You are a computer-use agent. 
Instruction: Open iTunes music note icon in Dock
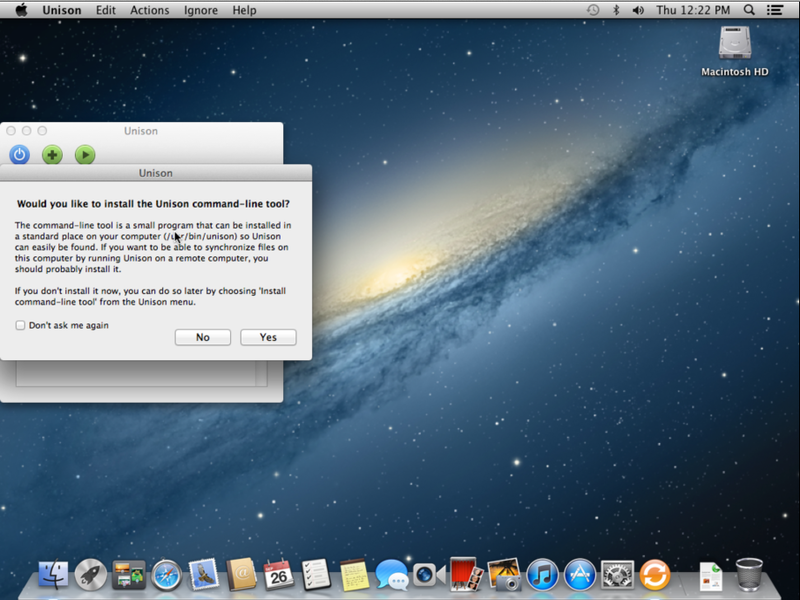tap(542, 574)
